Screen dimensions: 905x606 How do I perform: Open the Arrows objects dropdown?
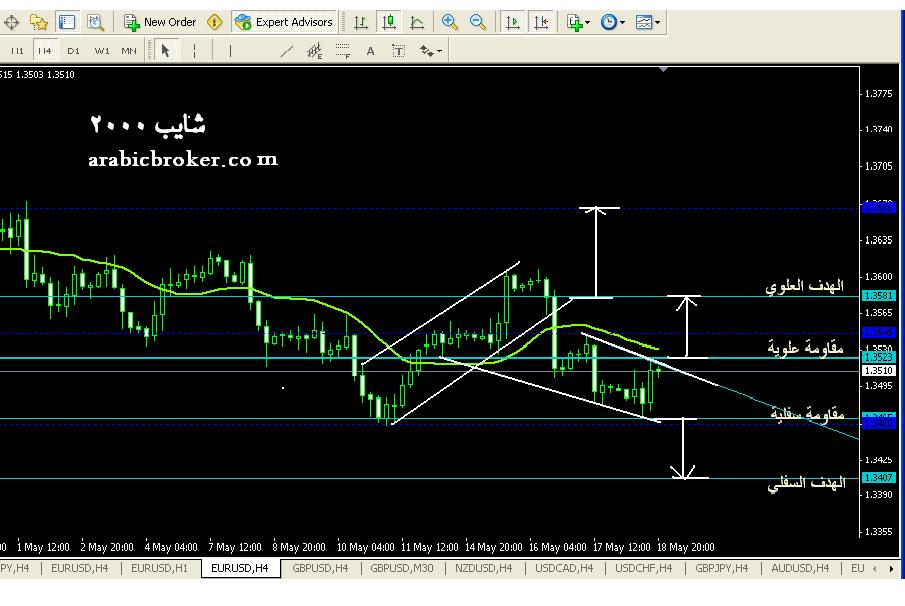[x=431, y=51]
